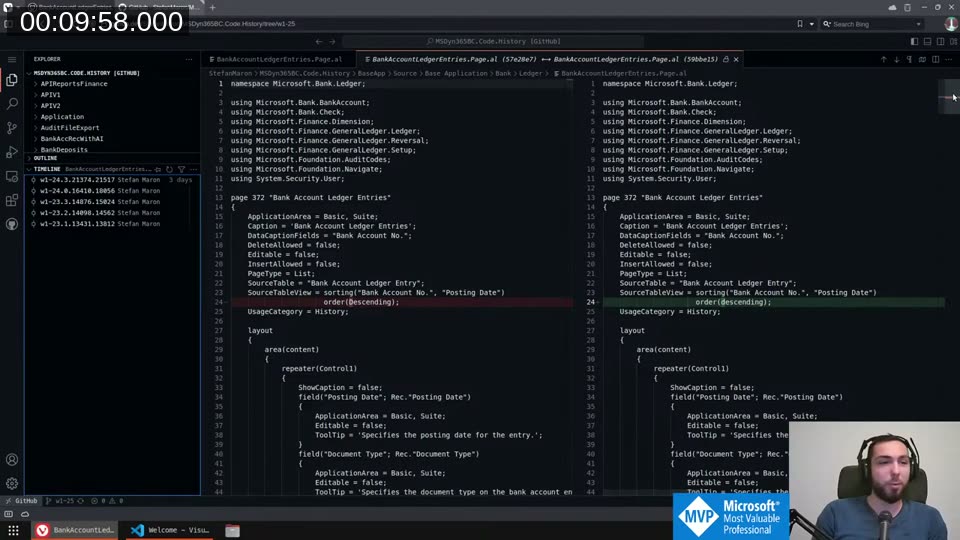This screenshot has height=540, width=960.
Task: Open the taskbar application grid launcher
Action: 13,530
